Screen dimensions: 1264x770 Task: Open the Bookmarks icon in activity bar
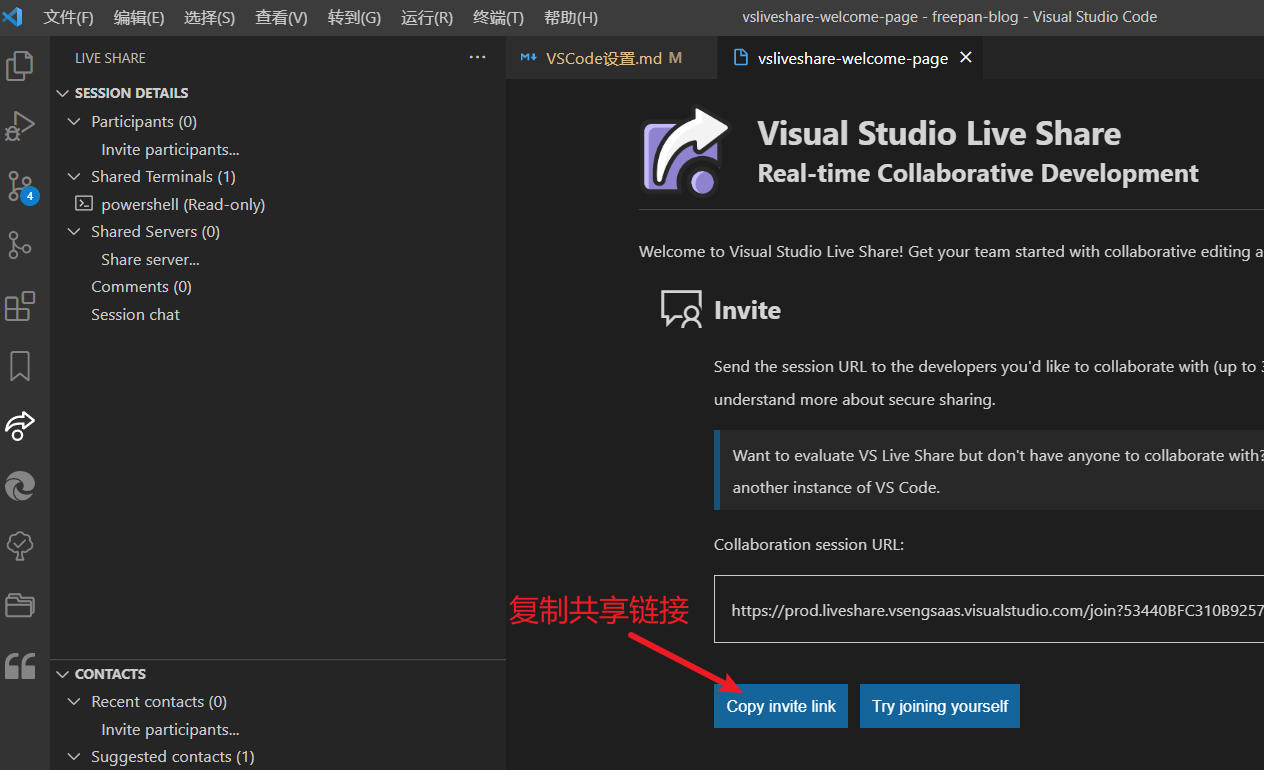pos(20,366)
